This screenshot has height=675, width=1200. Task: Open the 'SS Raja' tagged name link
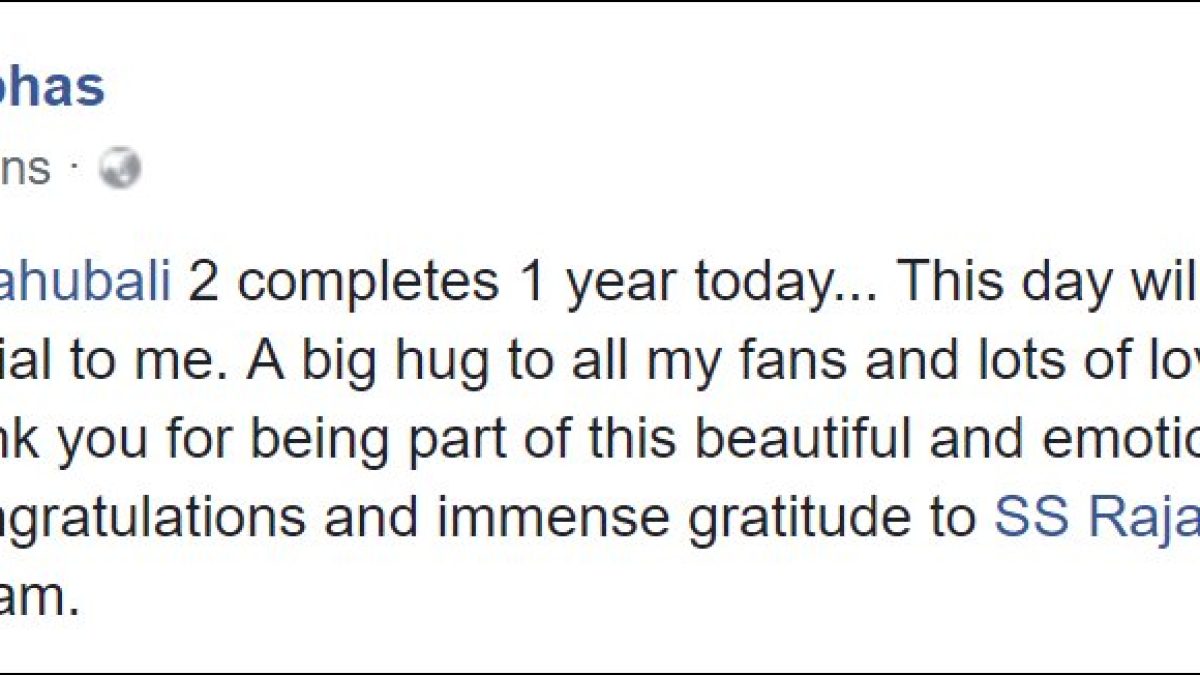click(1096, 519)
